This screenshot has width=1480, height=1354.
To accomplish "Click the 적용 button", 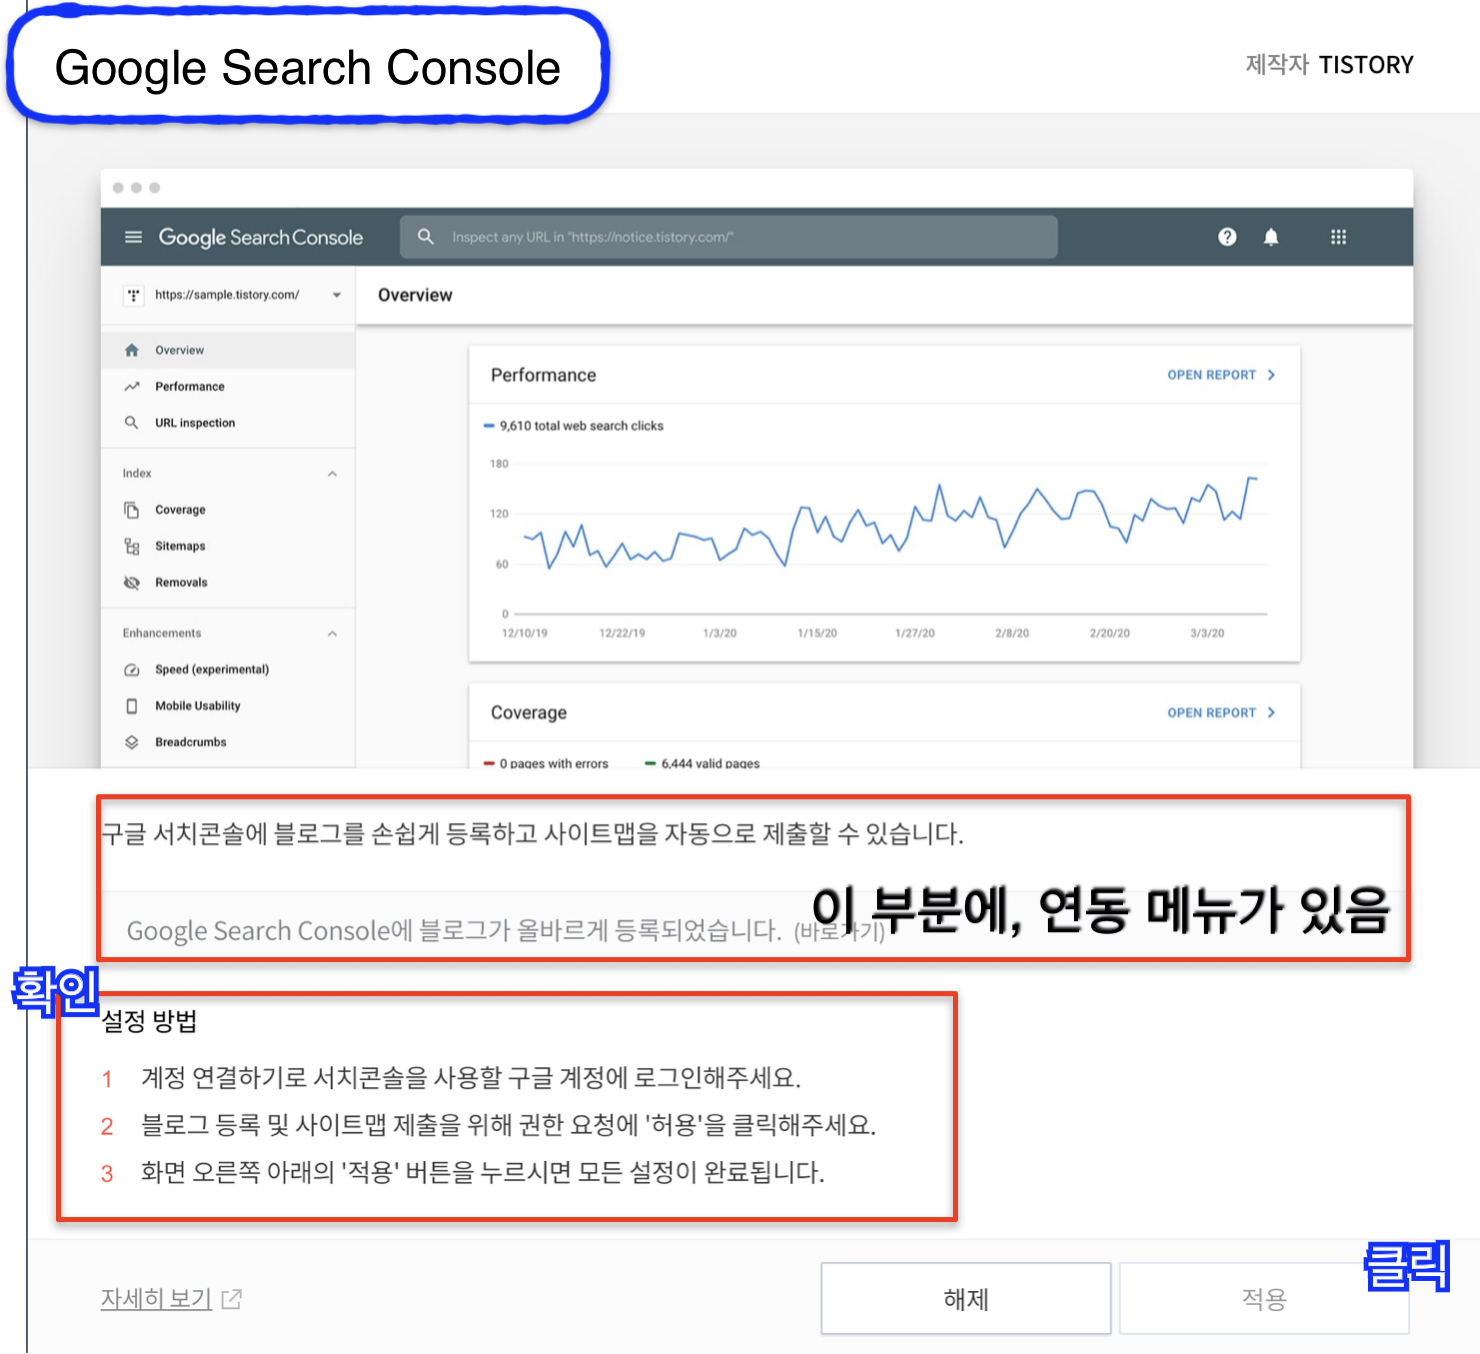I will 1264,1298.
